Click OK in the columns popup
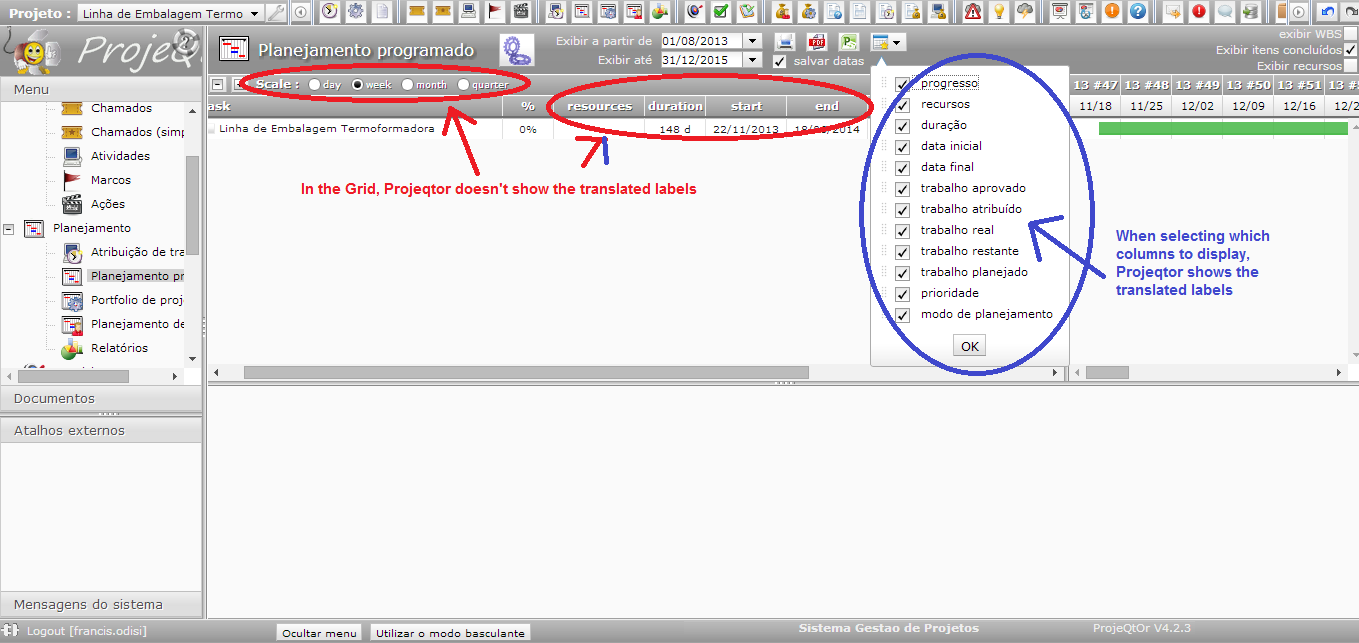The width and height of the screenshot is (1359, 643). coord(969,346)
